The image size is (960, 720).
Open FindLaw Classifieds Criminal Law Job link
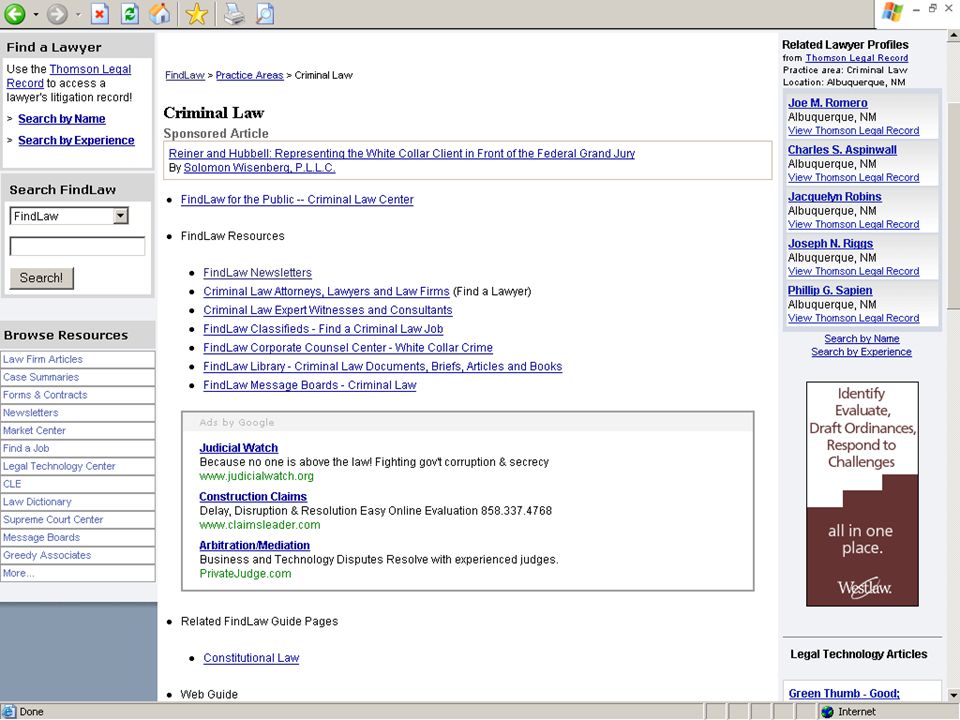[x=323, y=329]
